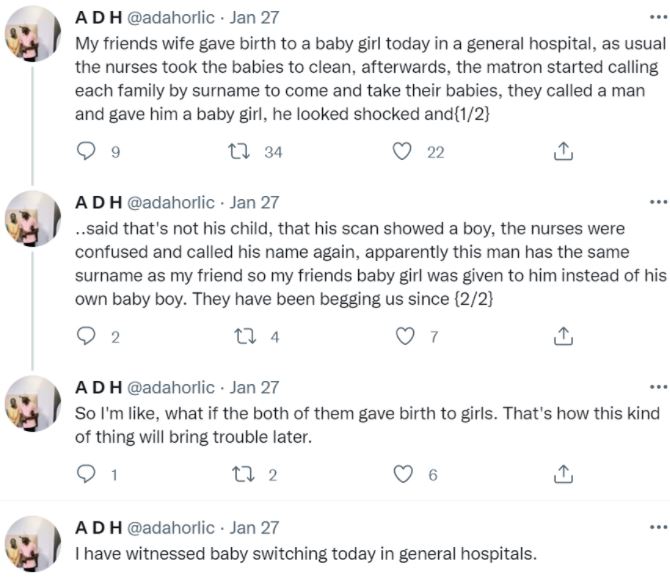Image resolution: width=670 pixels, height=578 pixels.
Task: Reply to the first tweet ending {1/2}
Action: click(x=88, y=151)
